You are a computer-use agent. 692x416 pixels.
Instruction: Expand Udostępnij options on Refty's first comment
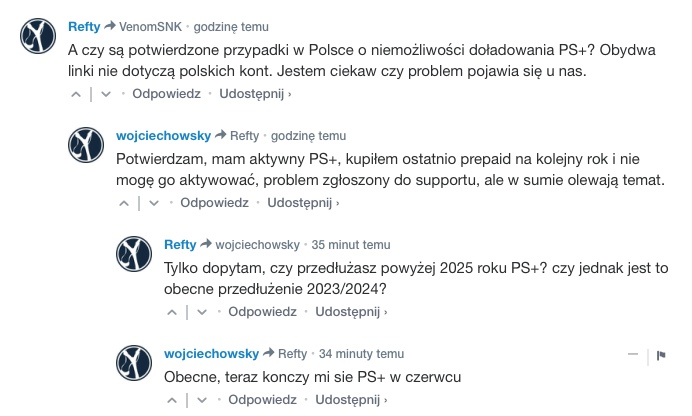255,94
